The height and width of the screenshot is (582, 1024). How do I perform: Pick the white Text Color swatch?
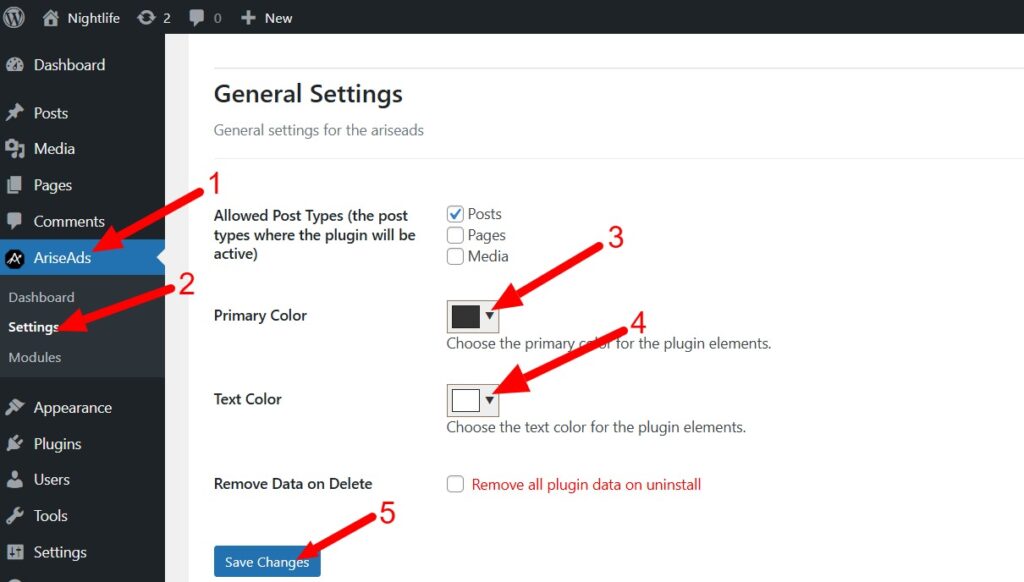point(466,400)
